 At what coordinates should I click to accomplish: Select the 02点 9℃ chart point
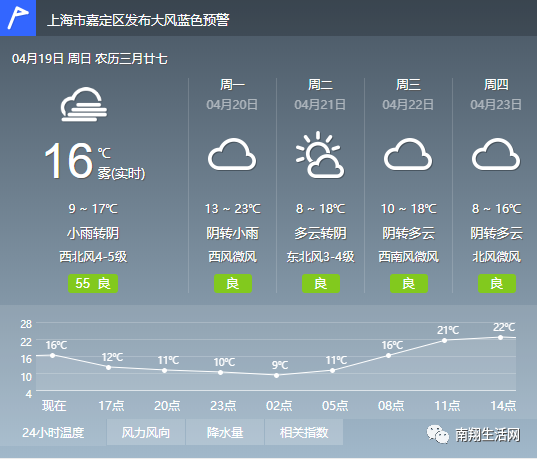click(x=276, y=375)
